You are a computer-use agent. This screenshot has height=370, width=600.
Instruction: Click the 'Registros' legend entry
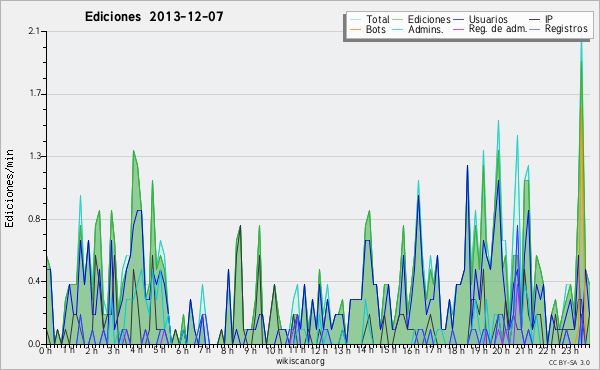[x=559, y=29]
